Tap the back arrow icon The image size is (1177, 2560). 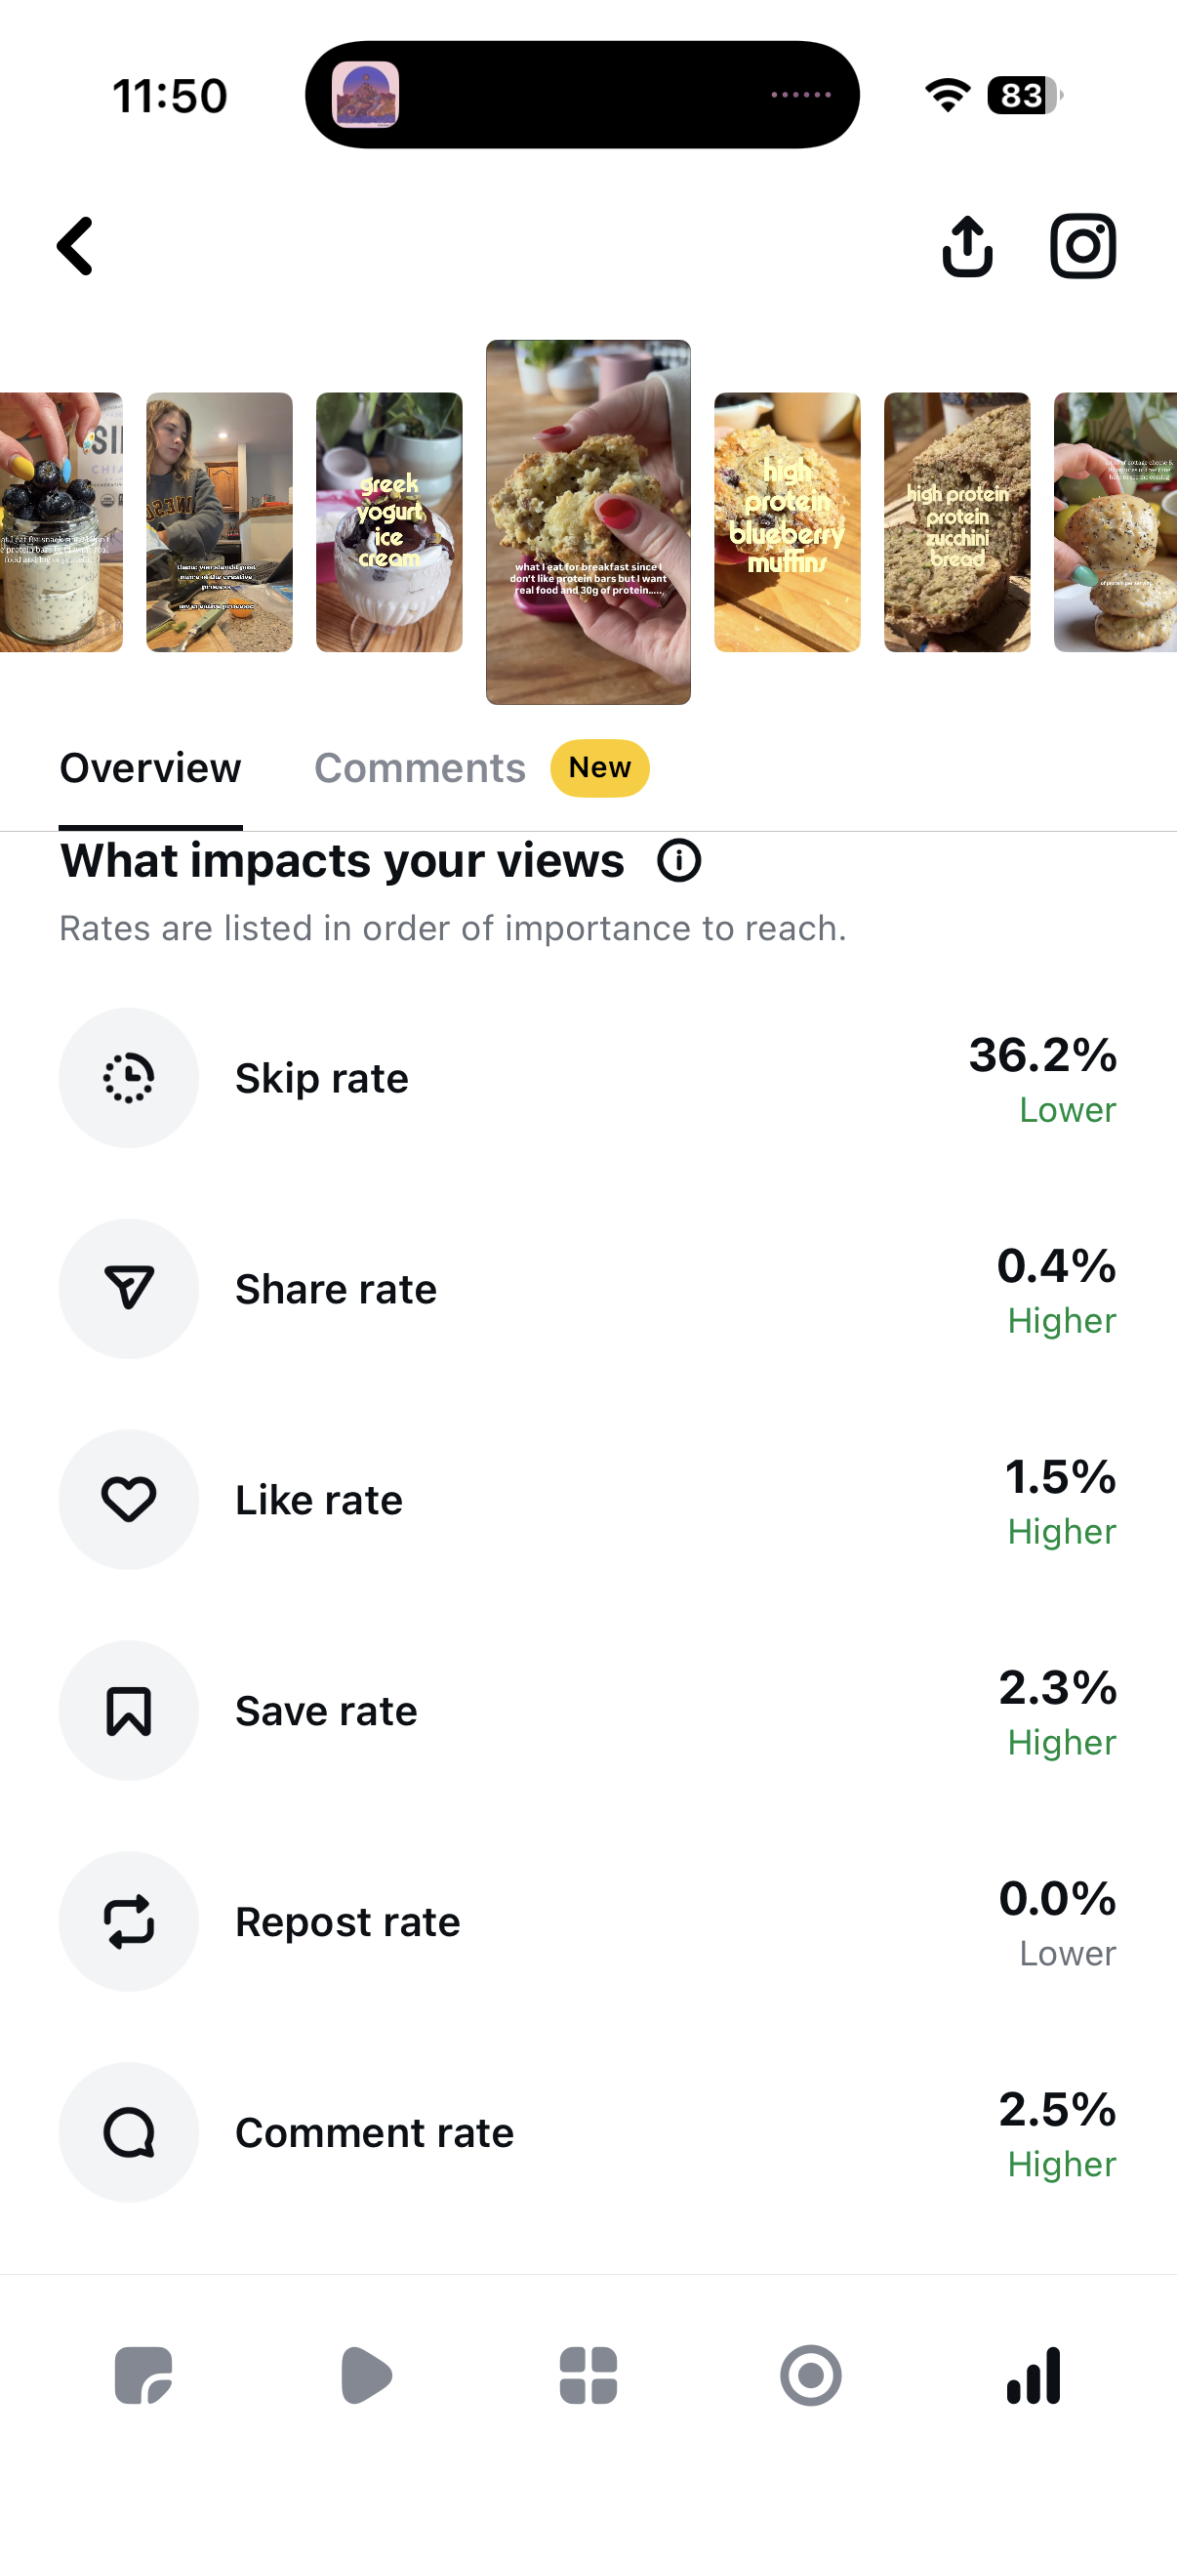point(75,245)
